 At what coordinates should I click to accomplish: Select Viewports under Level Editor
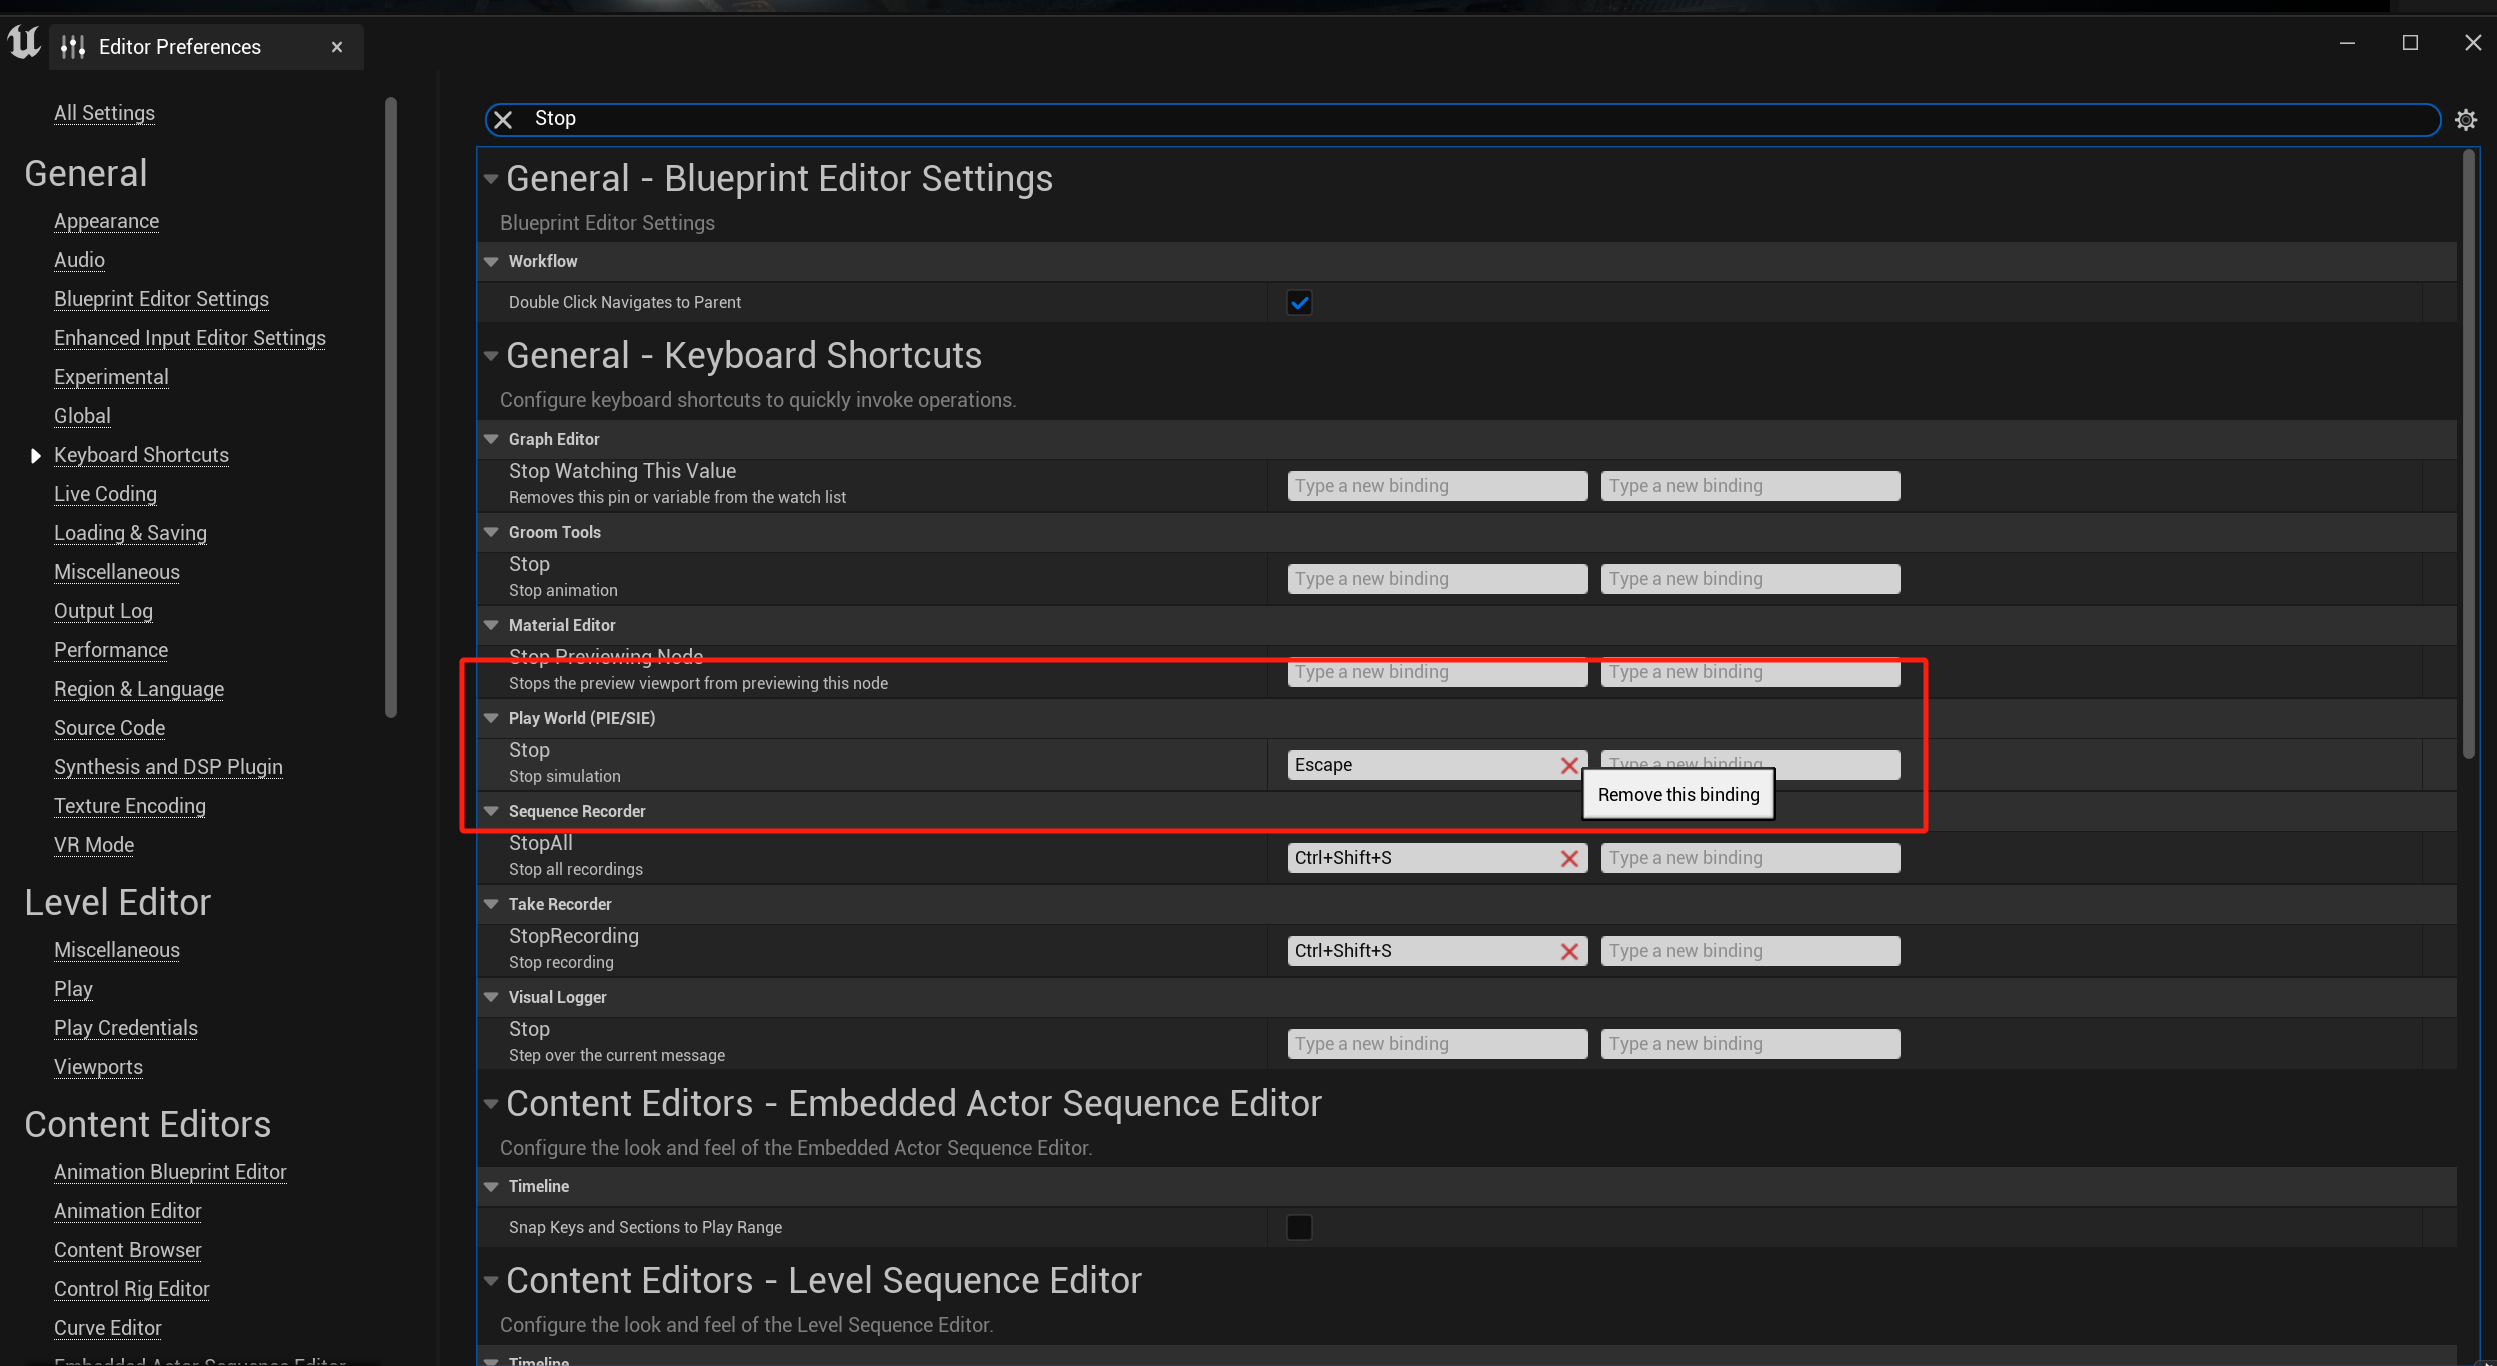[x=98, y=1067]
